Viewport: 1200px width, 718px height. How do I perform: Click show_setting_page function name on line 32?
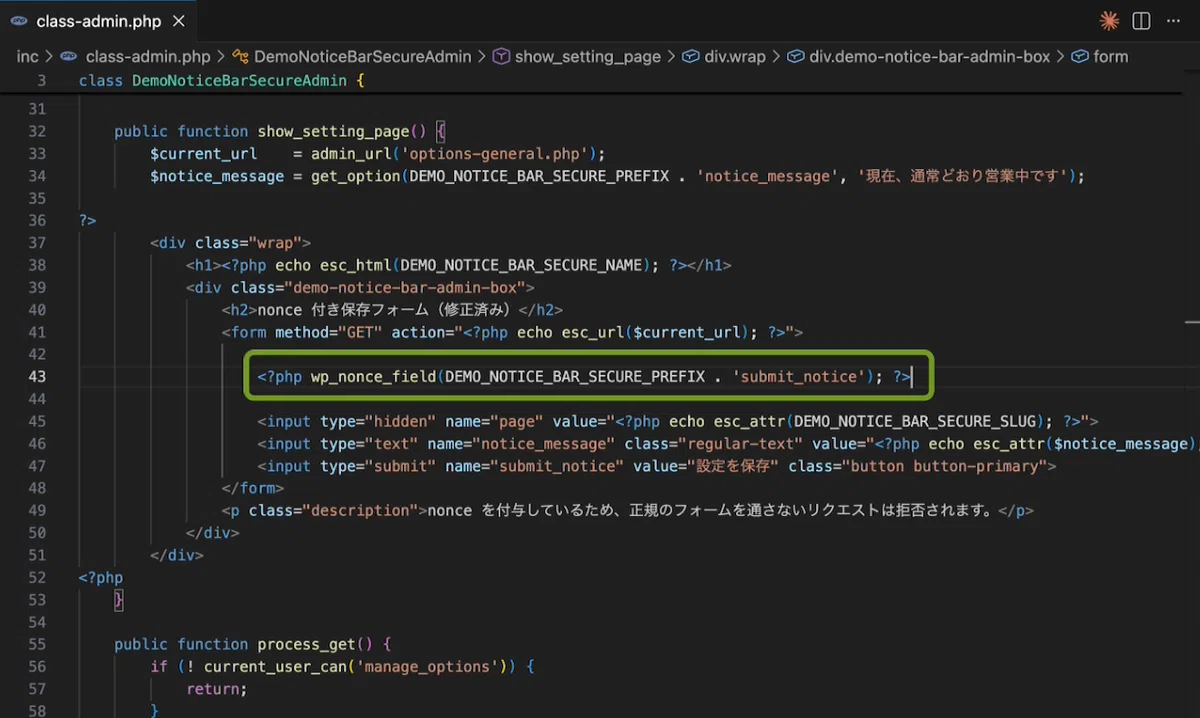pyautogui.click(x=333, y=131)
